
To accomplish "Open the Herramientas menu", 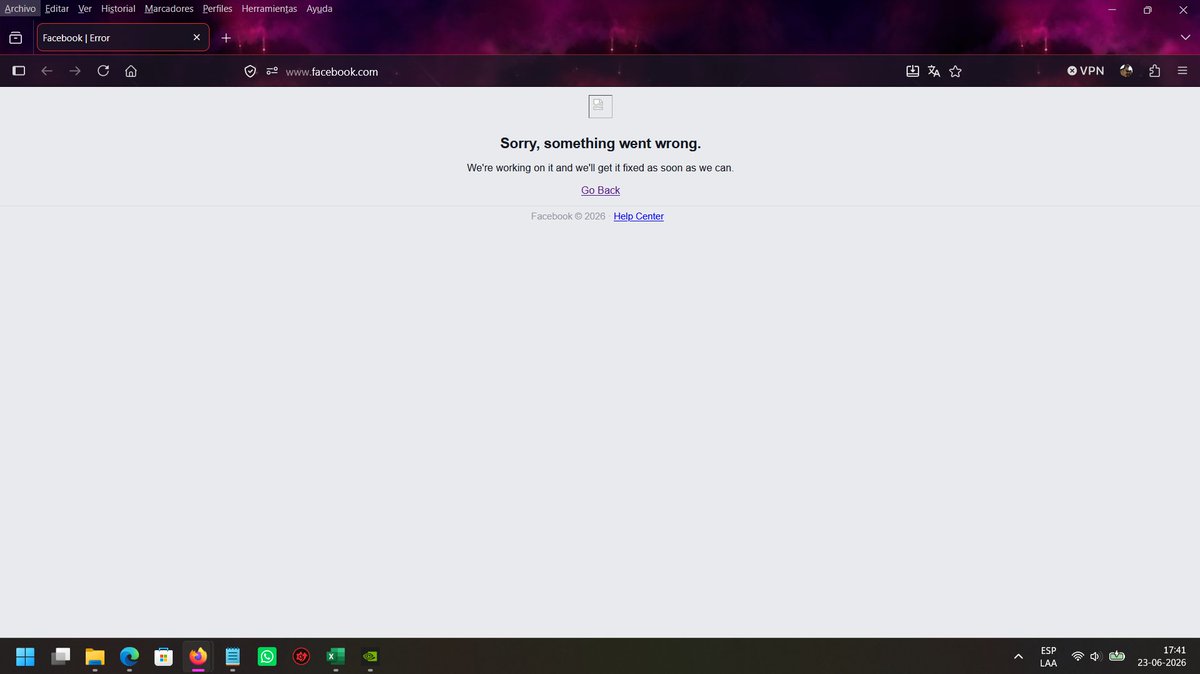I will point(269,9).
